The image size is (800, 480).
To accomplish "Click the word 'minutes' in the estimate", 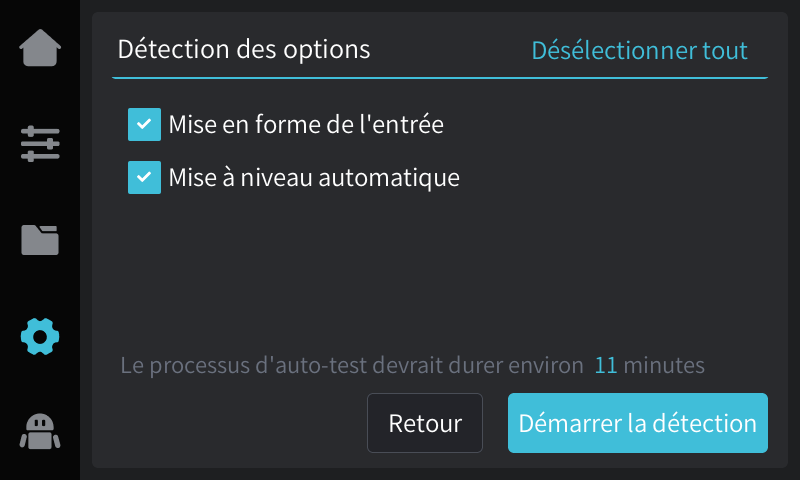I will pos(664,365).
